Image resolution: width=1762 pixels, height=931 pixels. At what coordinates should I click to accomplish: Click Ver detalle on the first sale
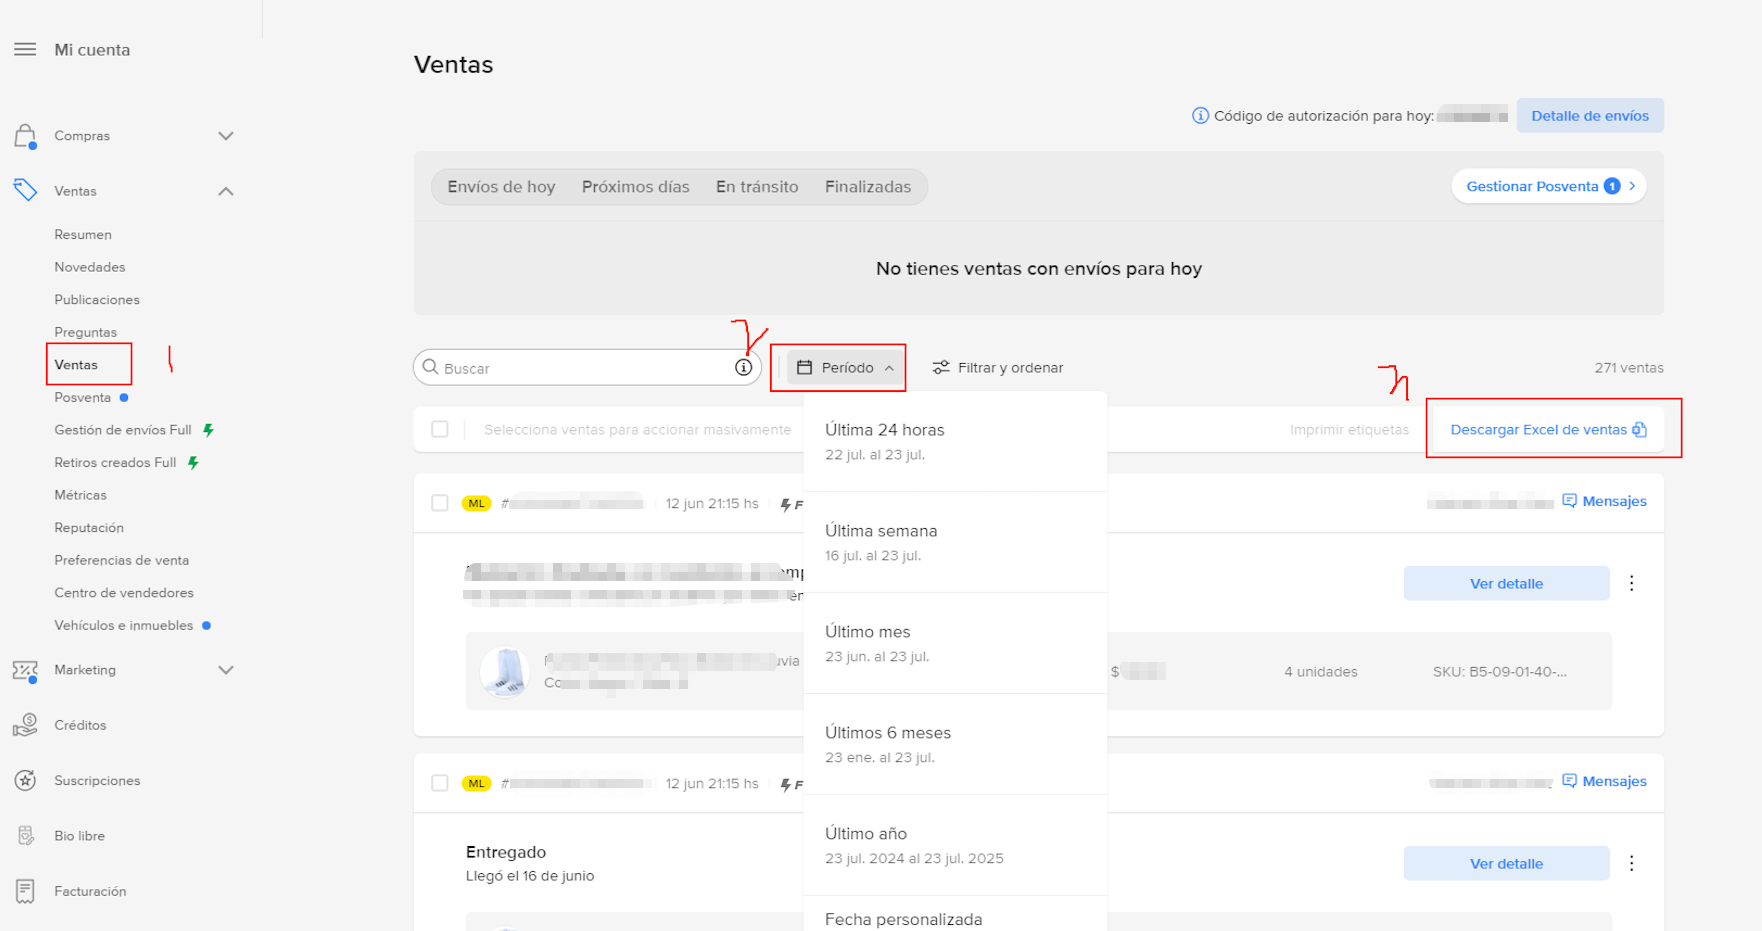[1506, 583]
